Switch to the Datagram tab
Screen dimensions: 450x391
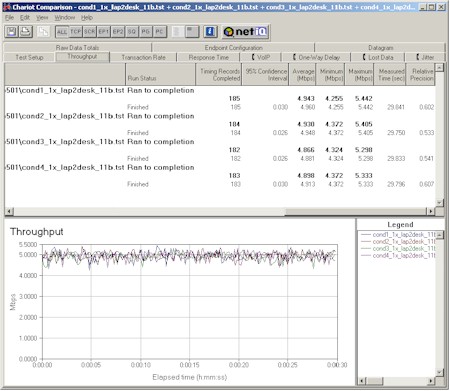(380, 48)
